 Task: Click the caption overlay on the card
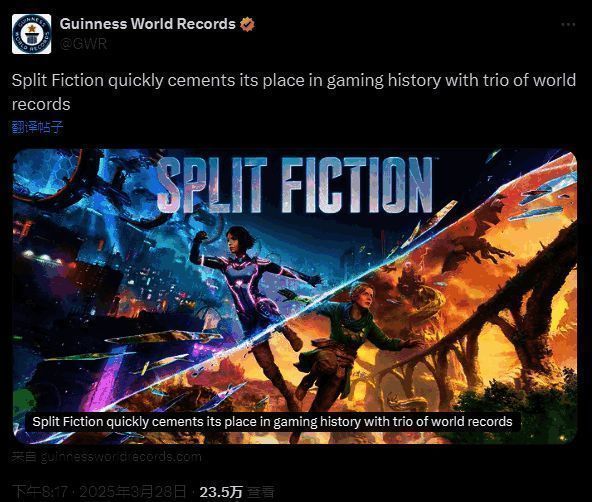point(272,422)
